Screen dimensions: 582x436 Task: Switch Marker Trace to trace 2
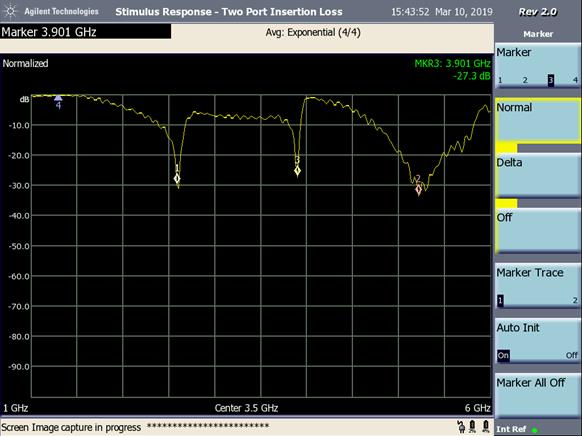[575, 300]
